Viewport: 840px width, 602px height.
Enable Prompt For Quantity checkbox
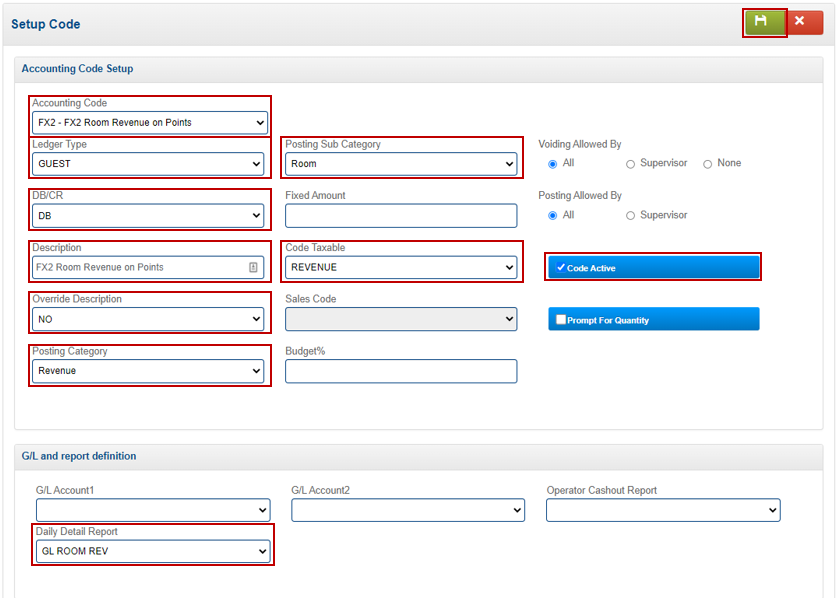point(561,320)
